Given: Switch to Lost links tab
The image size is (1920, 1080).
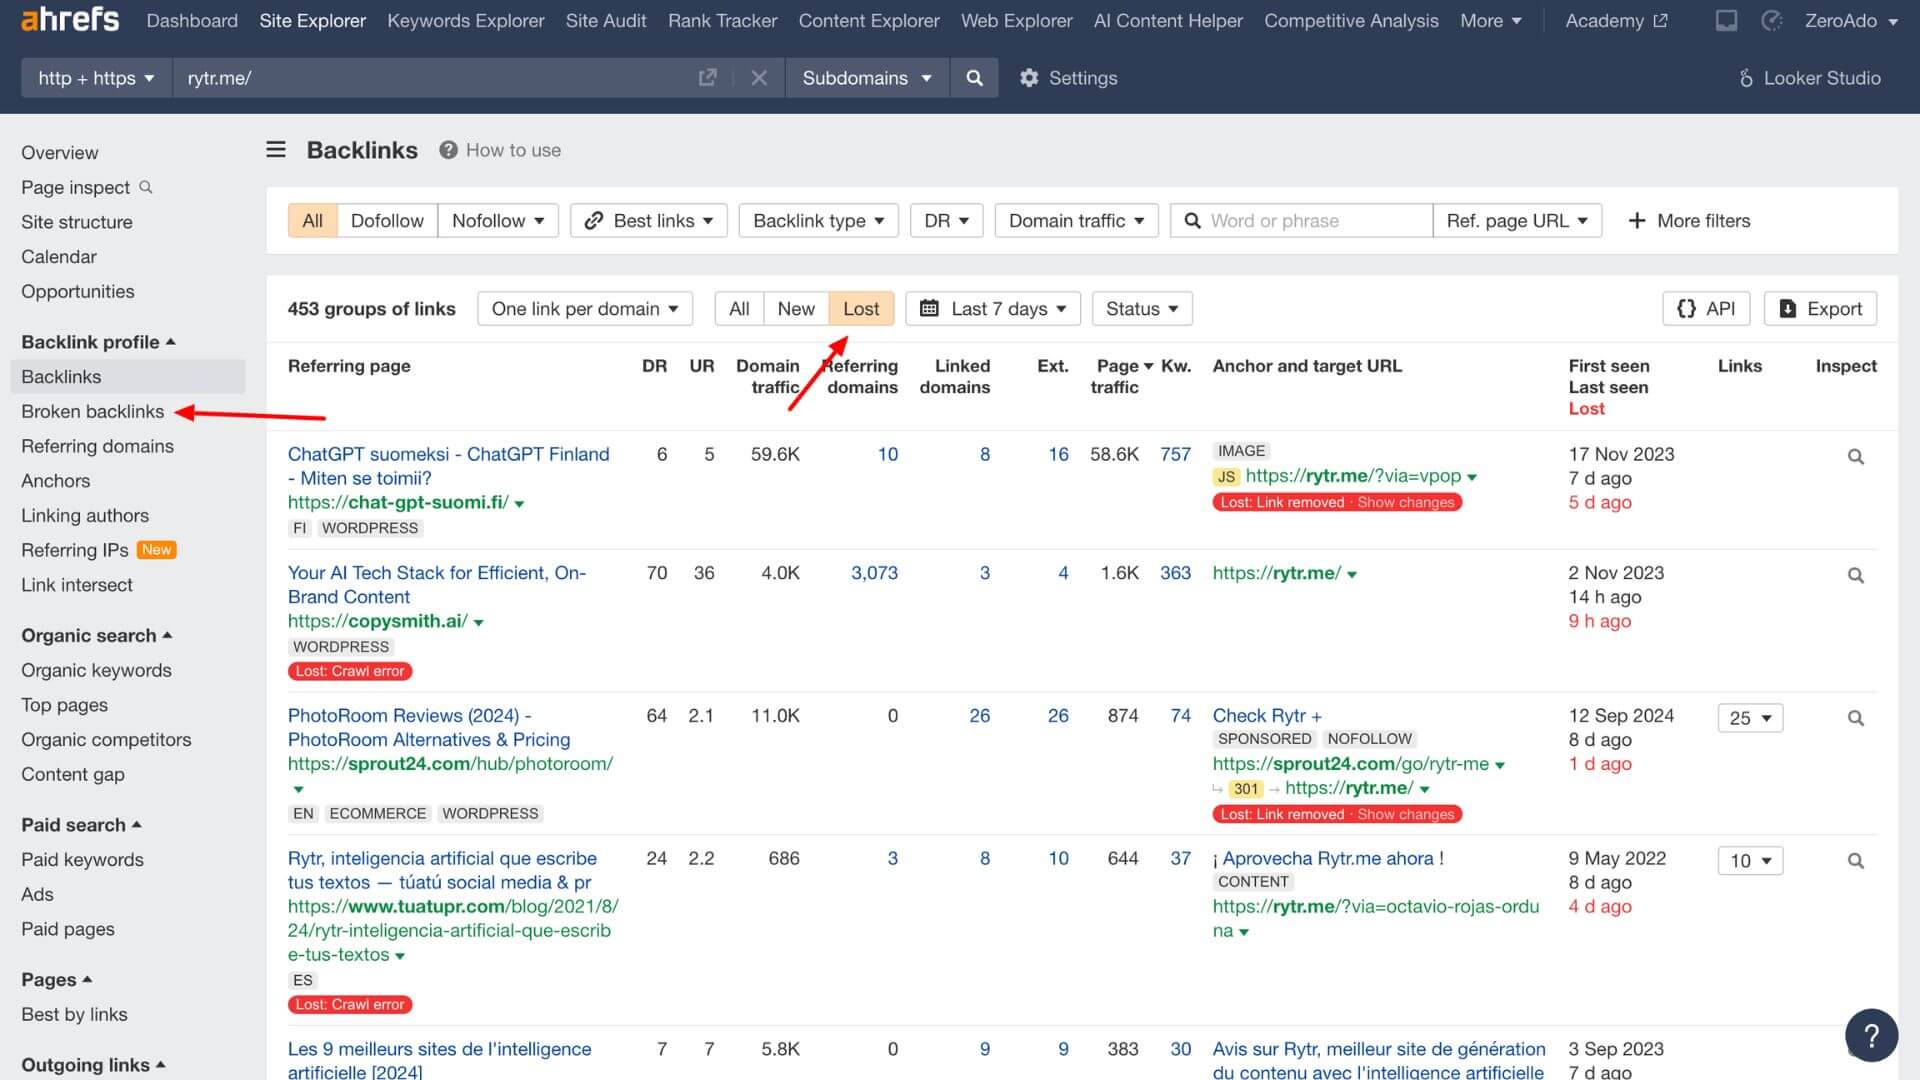Looking at the screenshot, I should [x=861, y=309].
